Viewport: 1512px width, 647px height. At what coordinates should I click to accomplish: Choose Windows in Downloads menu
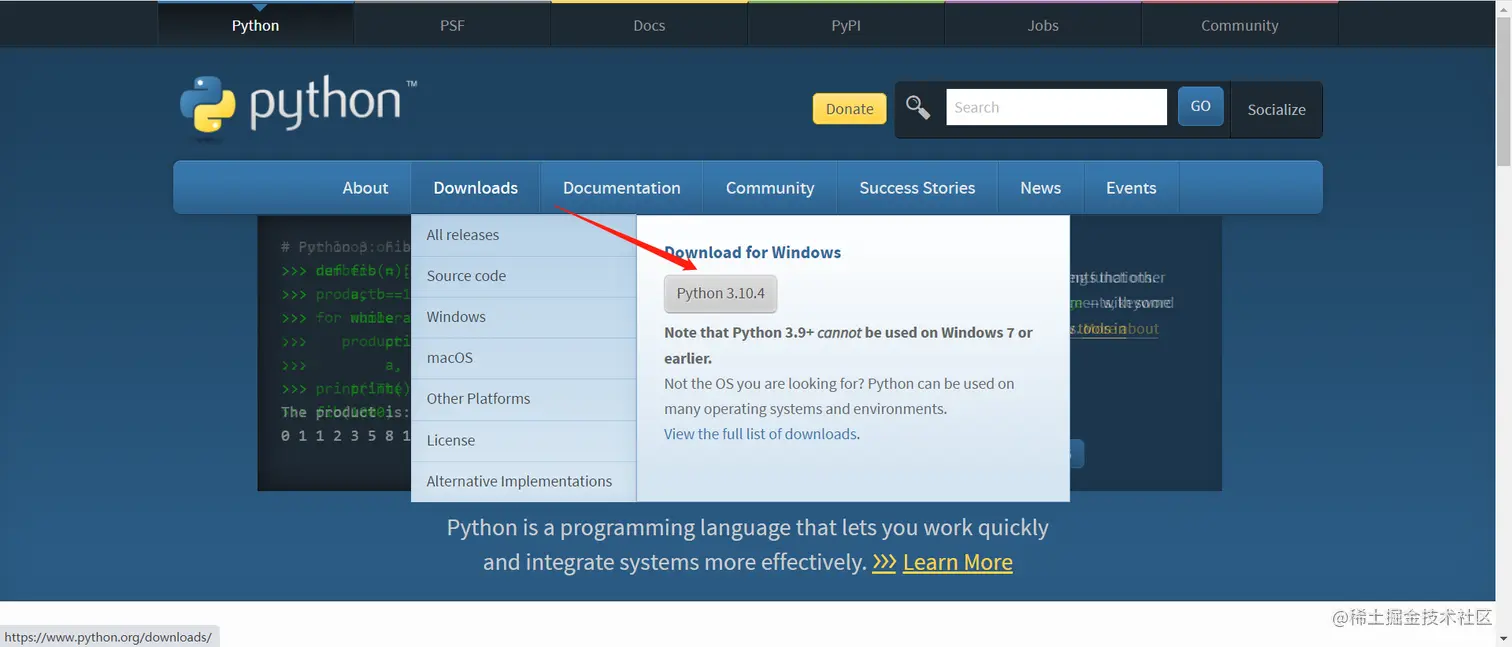[524, 317]
